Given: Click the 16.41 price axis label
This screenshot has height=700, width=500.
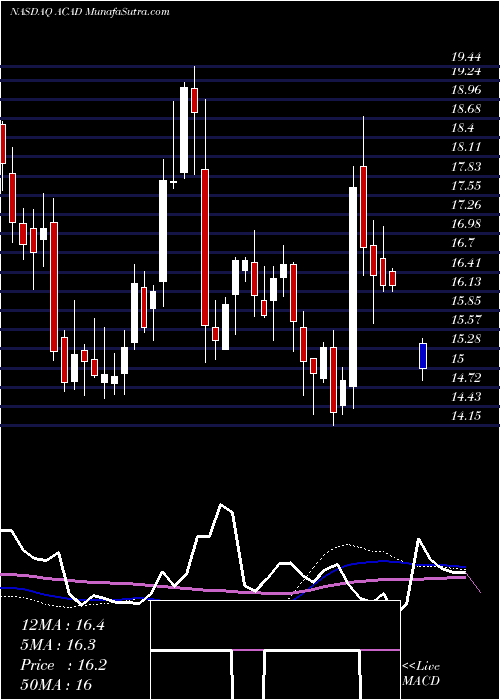Looking at the screenshot, I should 466,262.
